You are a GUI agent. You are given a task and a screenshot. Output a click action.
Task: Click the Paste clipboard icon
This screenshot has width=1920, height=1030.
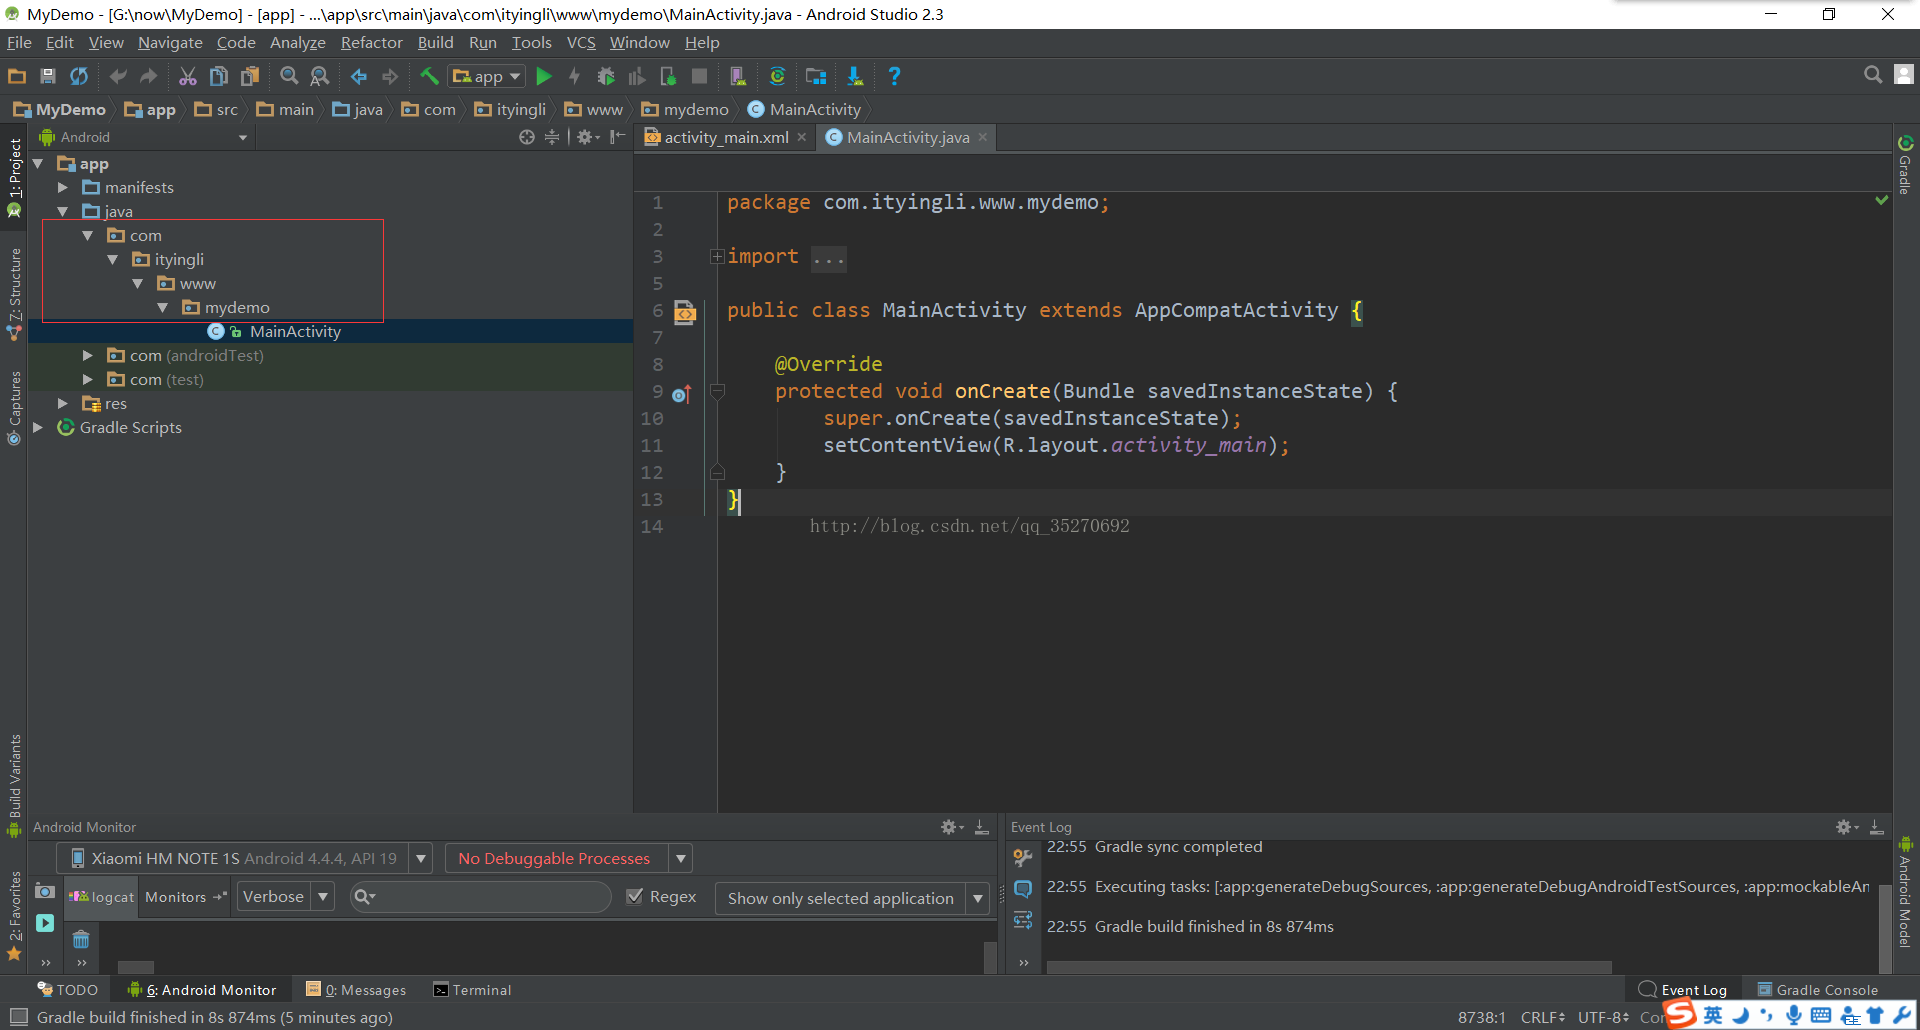pyautogui.click(x=250, y=76)
